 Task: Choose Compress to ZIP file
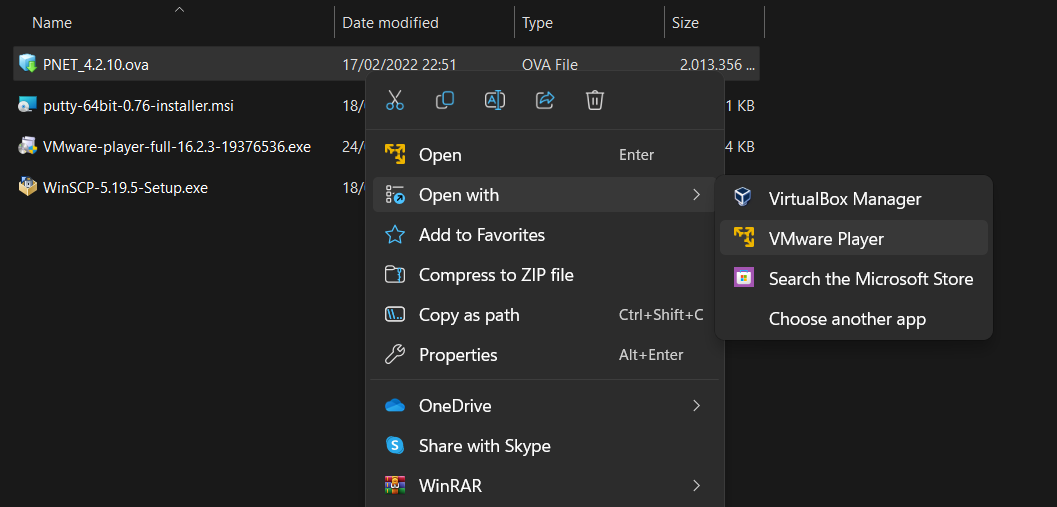[545, 274]
